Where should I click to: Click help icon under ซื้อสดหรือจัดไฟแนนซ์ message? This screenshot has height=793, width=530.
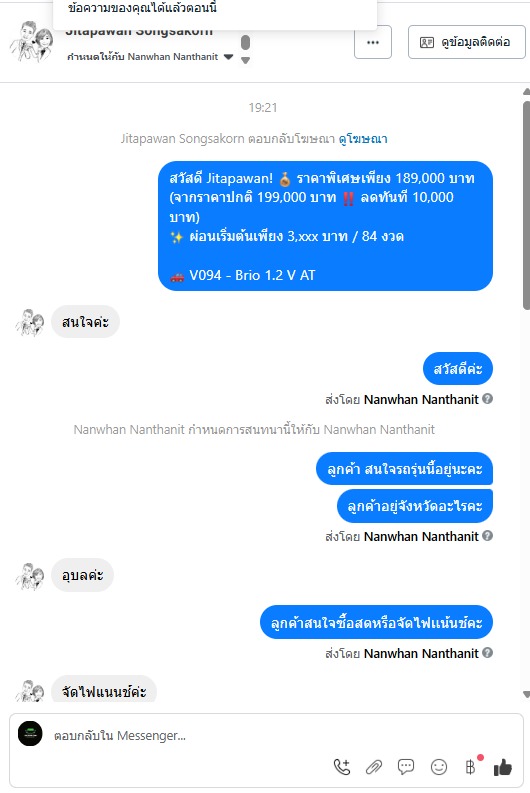[487, 653]
